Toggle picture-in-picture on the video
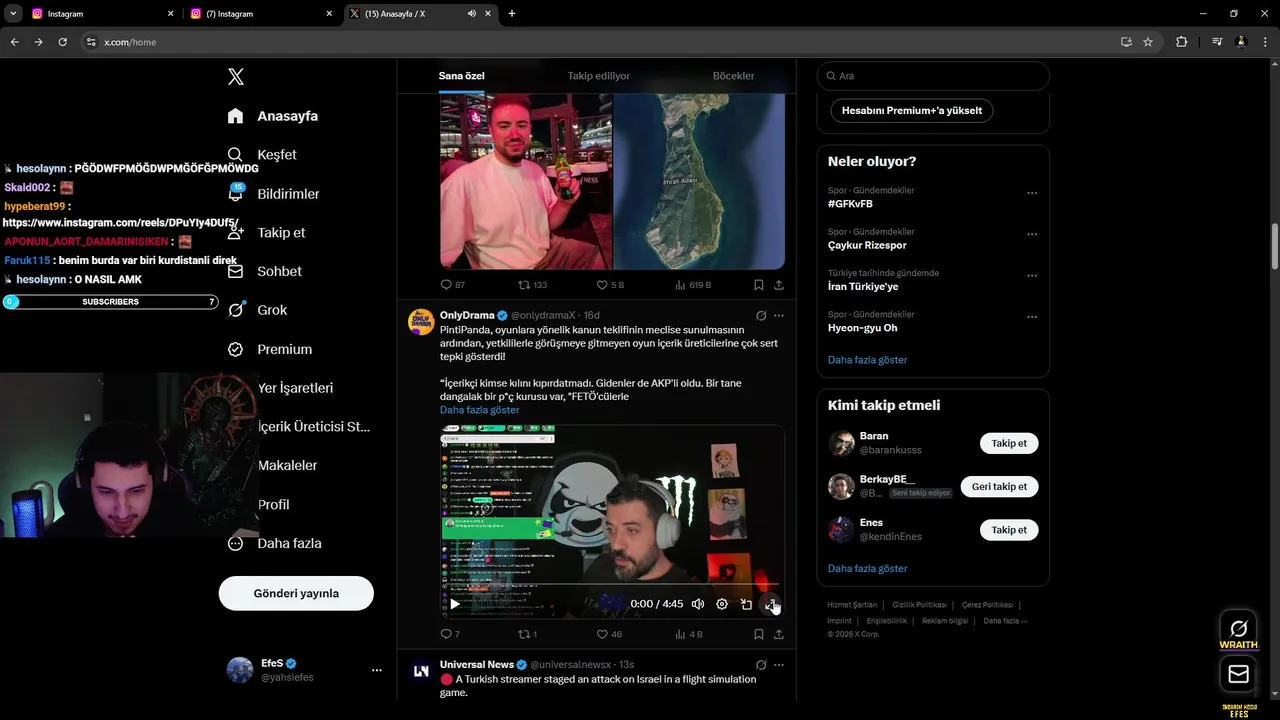This screenshot has height=720, width=1280. [x=746, y=604]
